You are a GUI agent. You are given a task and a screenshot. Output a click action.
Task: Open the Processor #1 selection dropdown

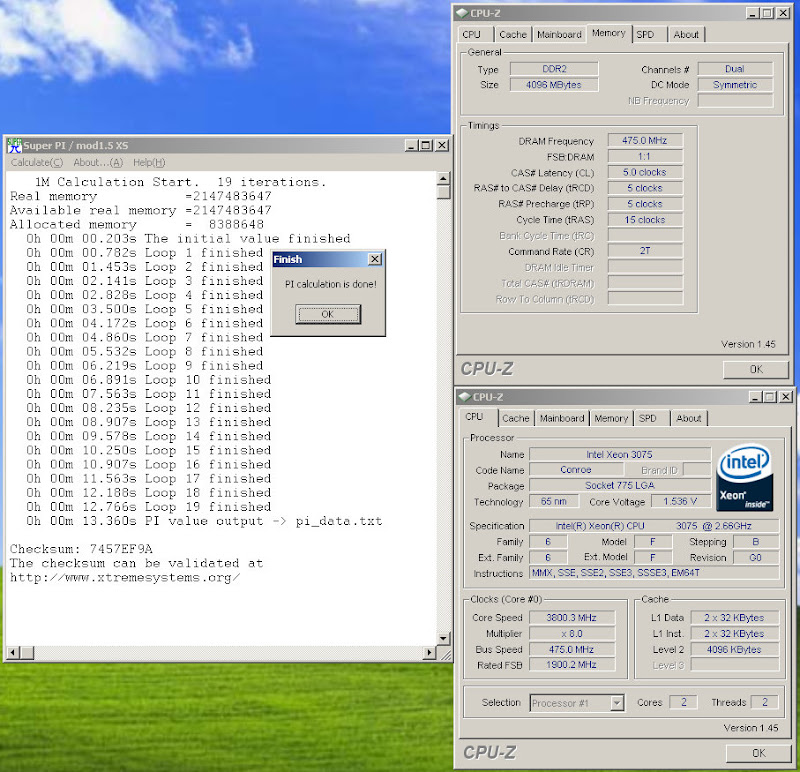point(616,703)
